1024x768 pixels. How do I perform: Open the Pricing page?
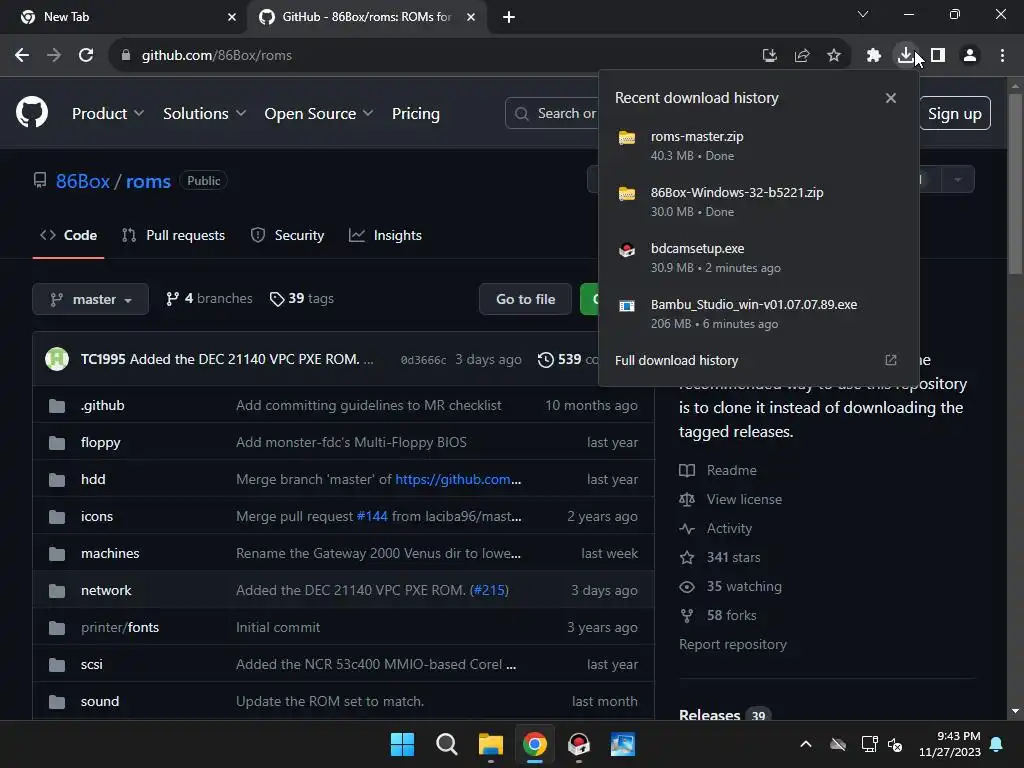click(415, 114)
